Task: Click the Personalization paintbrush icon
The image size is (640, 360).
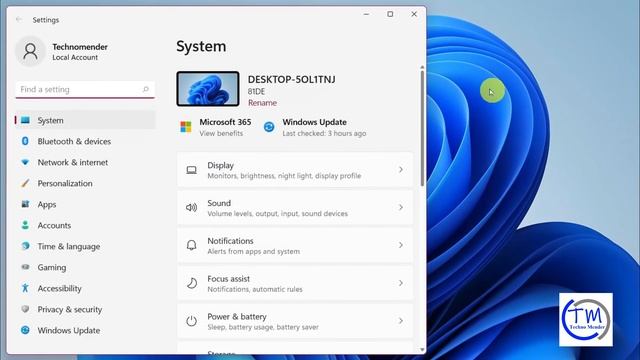Action: pyautogui.click(x=25, y=183)
